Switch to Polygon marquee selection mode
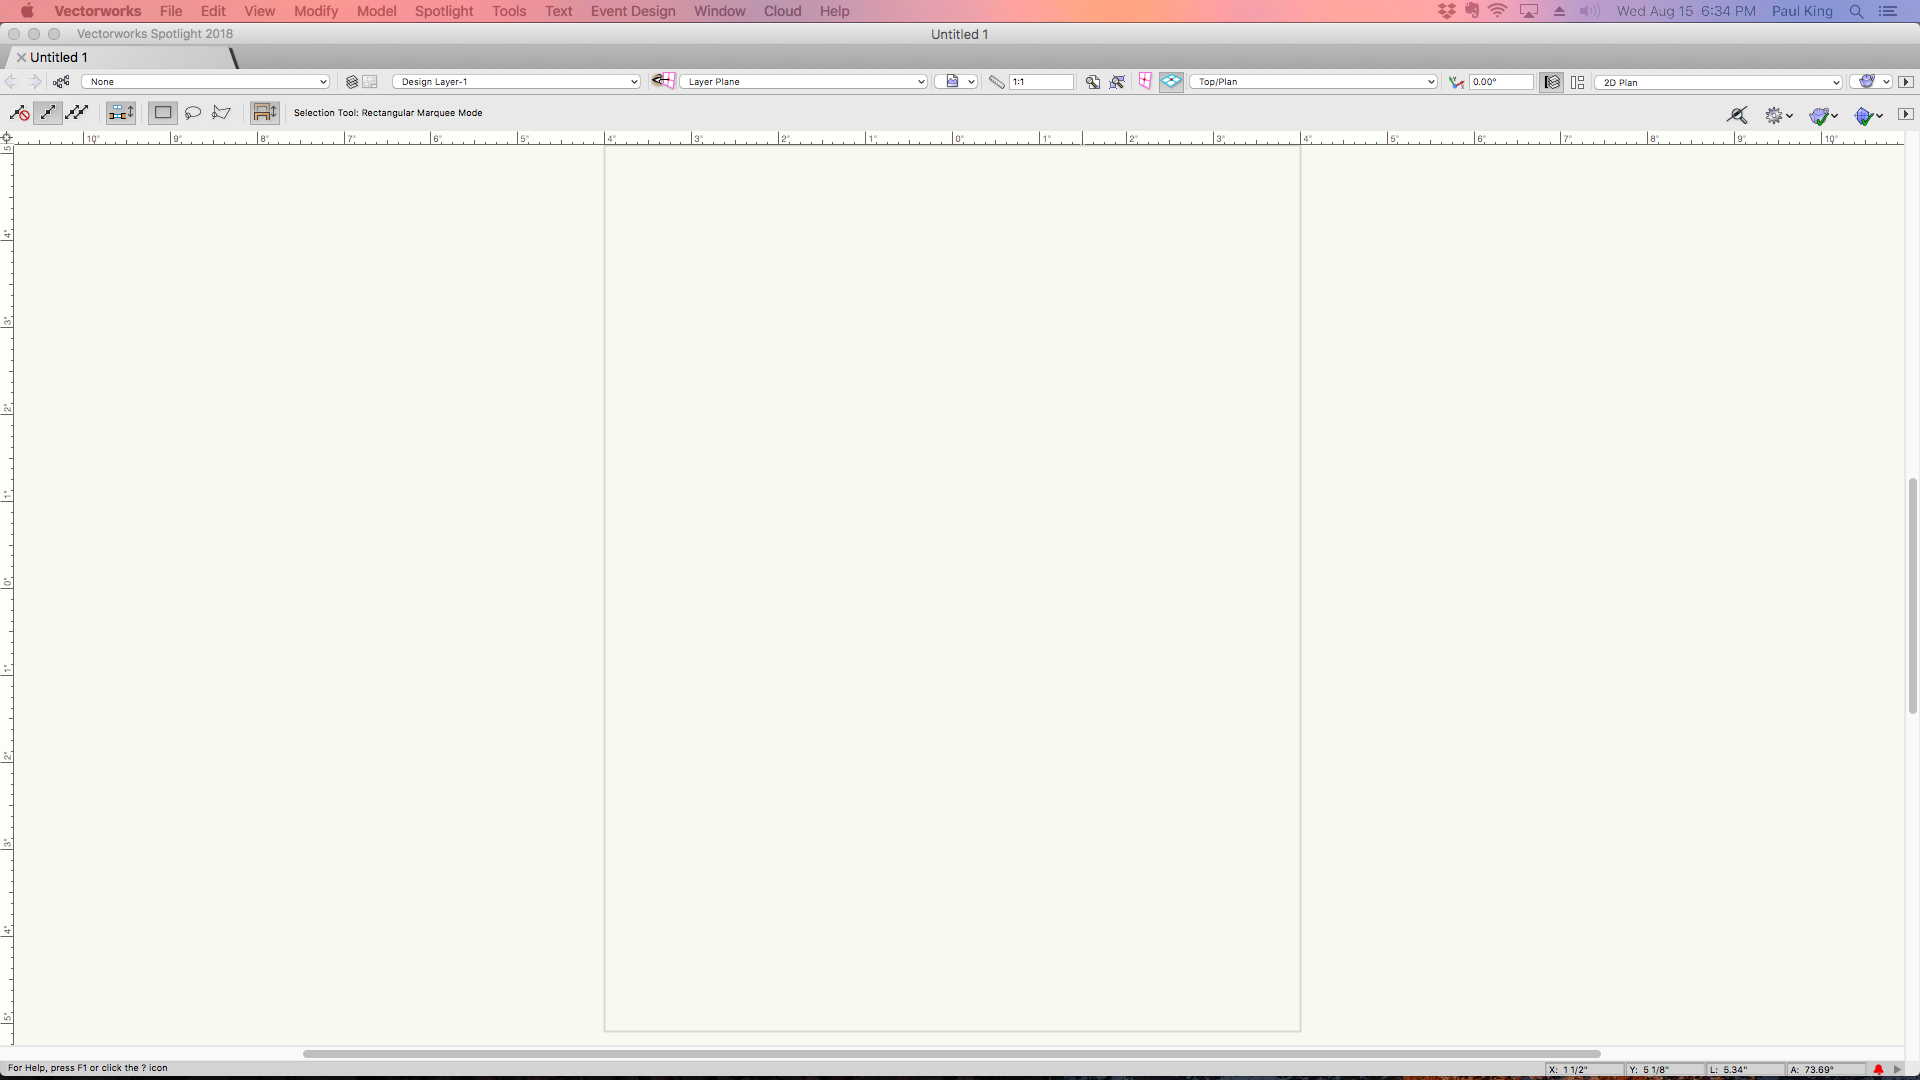1920x1080 pixels. [222, 113]
